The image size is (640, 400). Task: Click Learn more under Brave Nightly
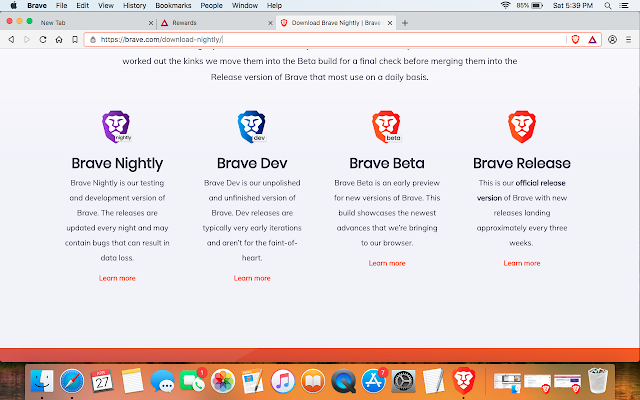click(117, 278)
